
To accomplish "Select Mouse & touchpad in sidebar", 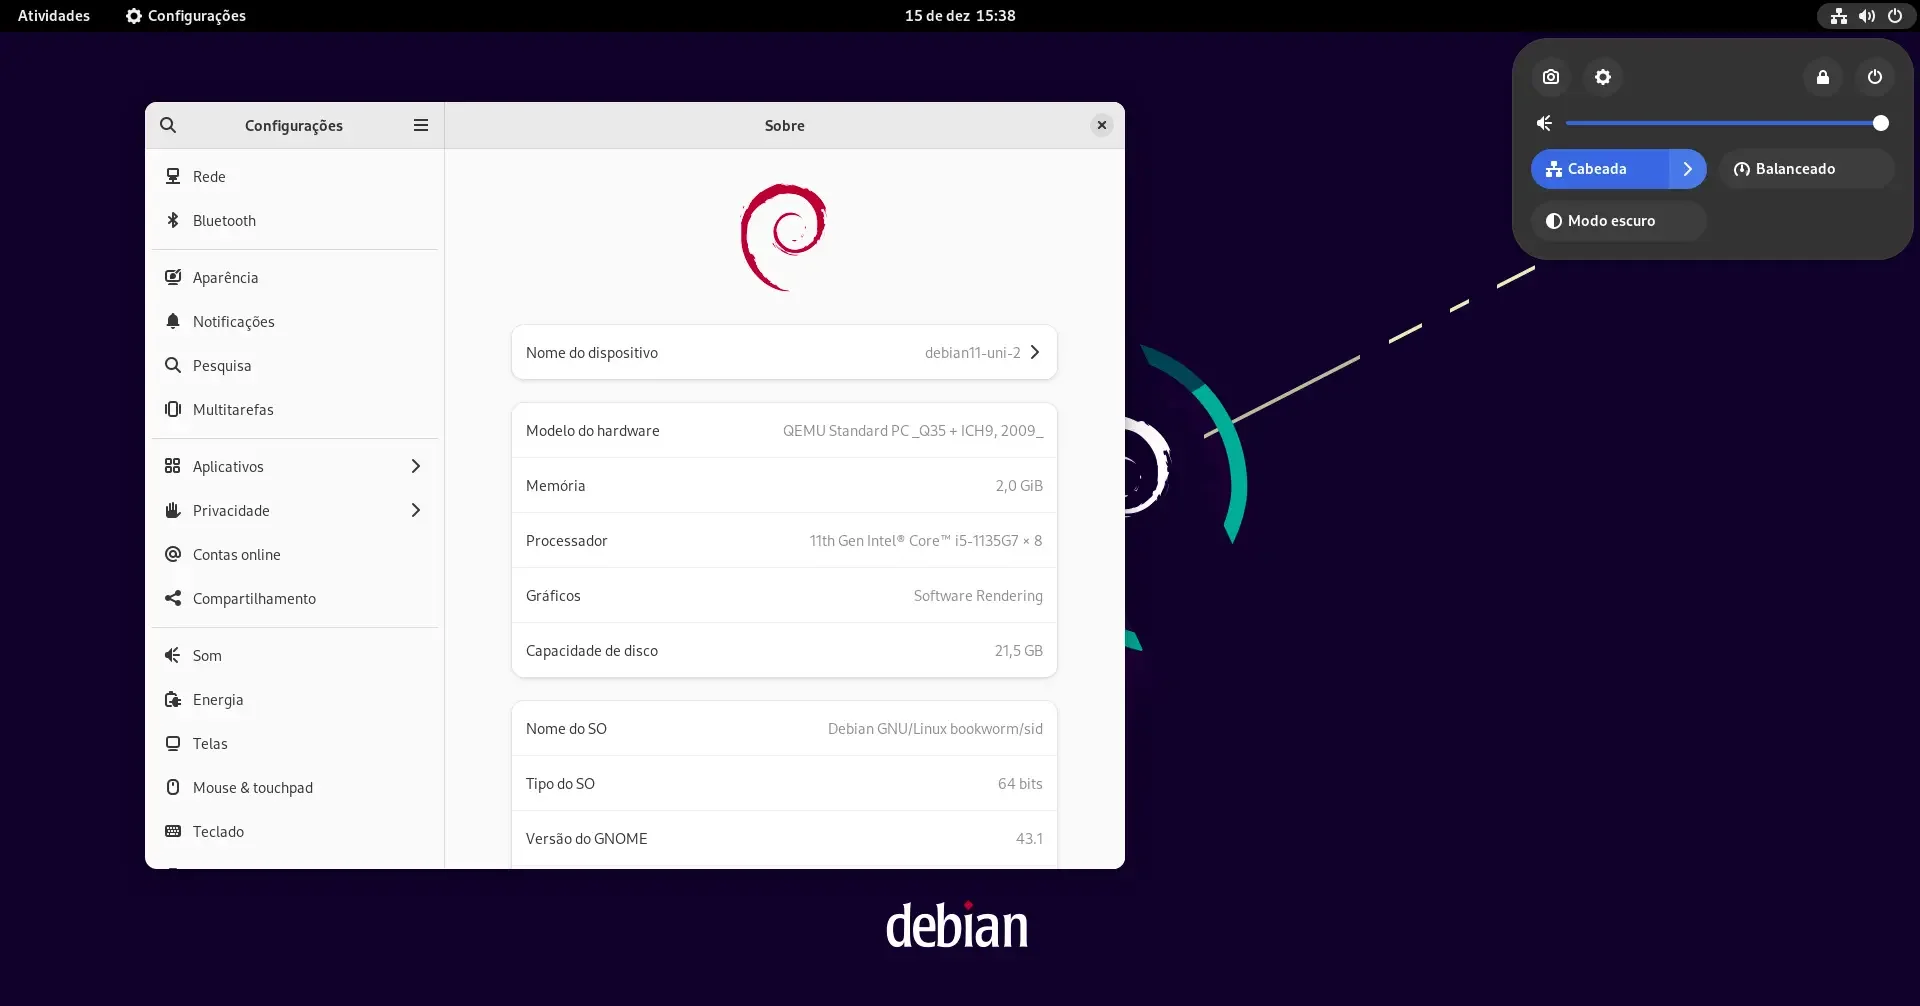I will pos(295,787).
